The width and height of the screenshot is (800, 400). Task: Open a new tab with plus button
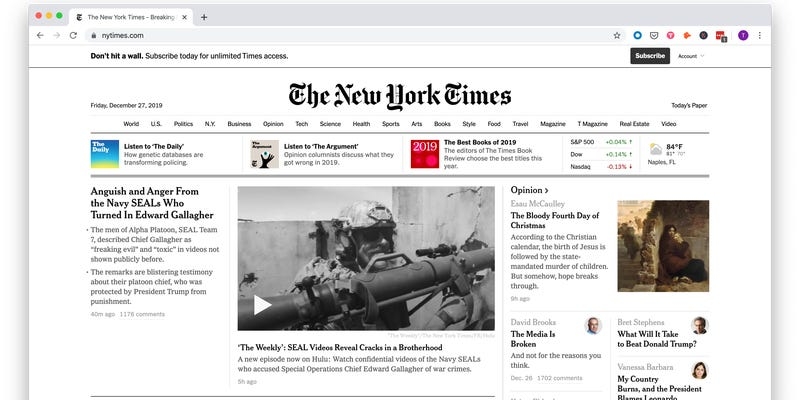pyautogui.click(x=204, y=17)
